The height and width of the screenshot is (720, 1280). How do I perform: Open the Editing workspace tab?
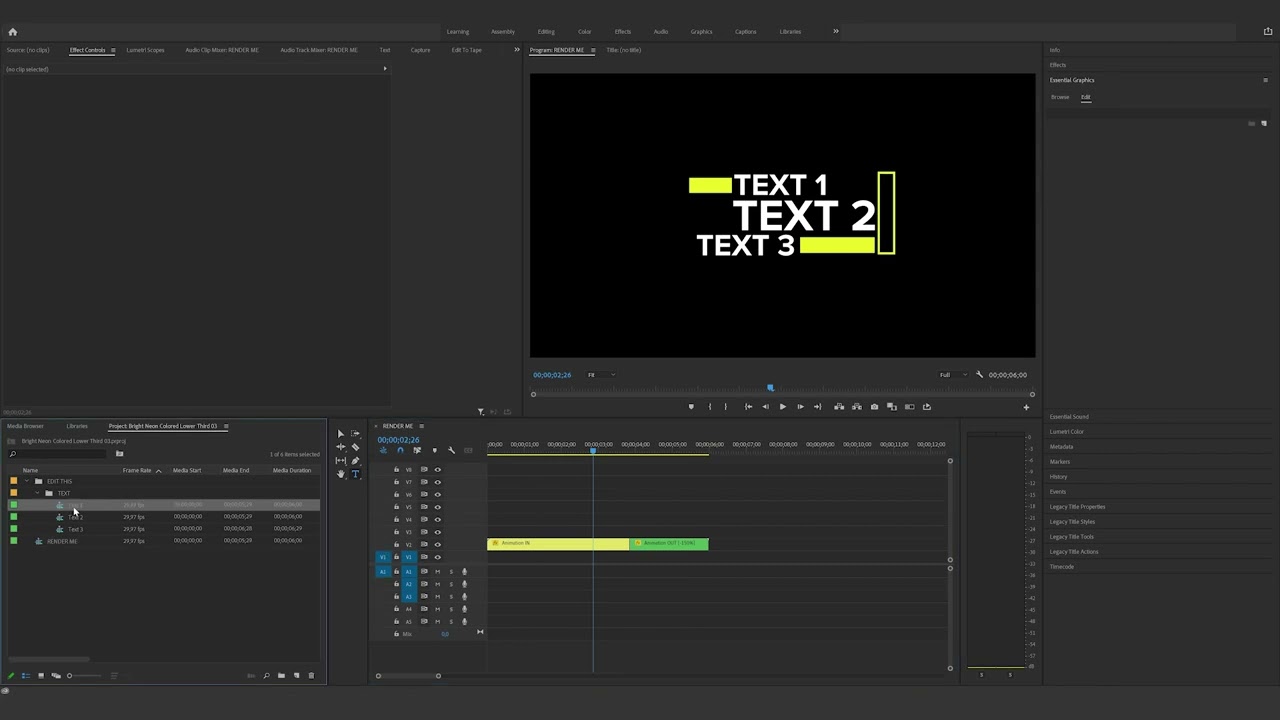point(546,31)
